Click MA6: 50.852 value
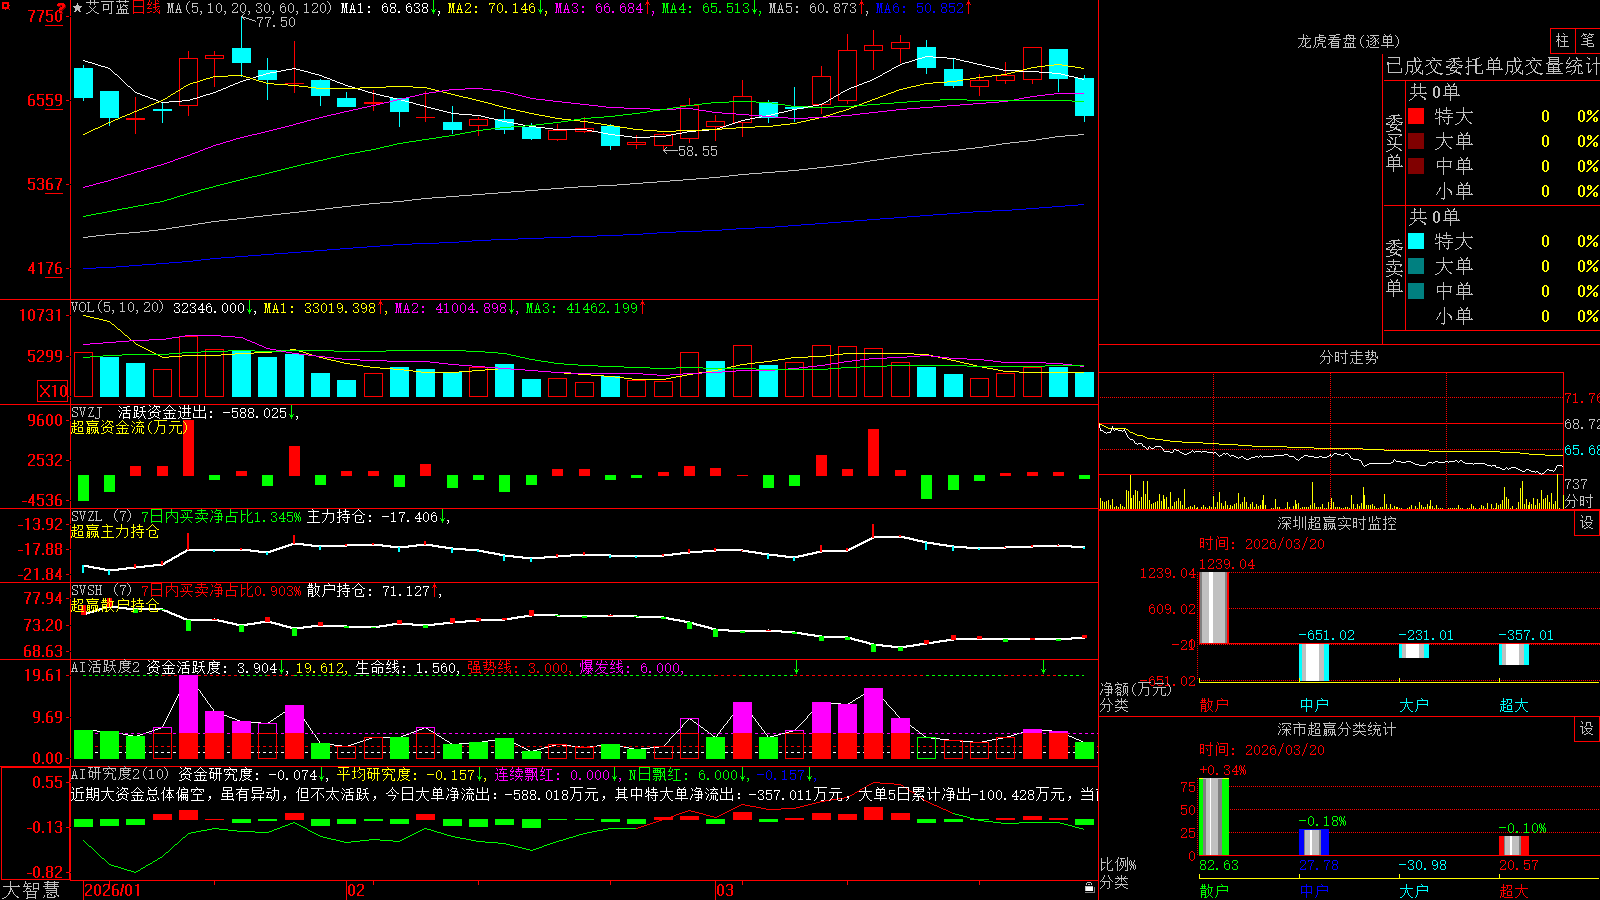 (923, 8)
